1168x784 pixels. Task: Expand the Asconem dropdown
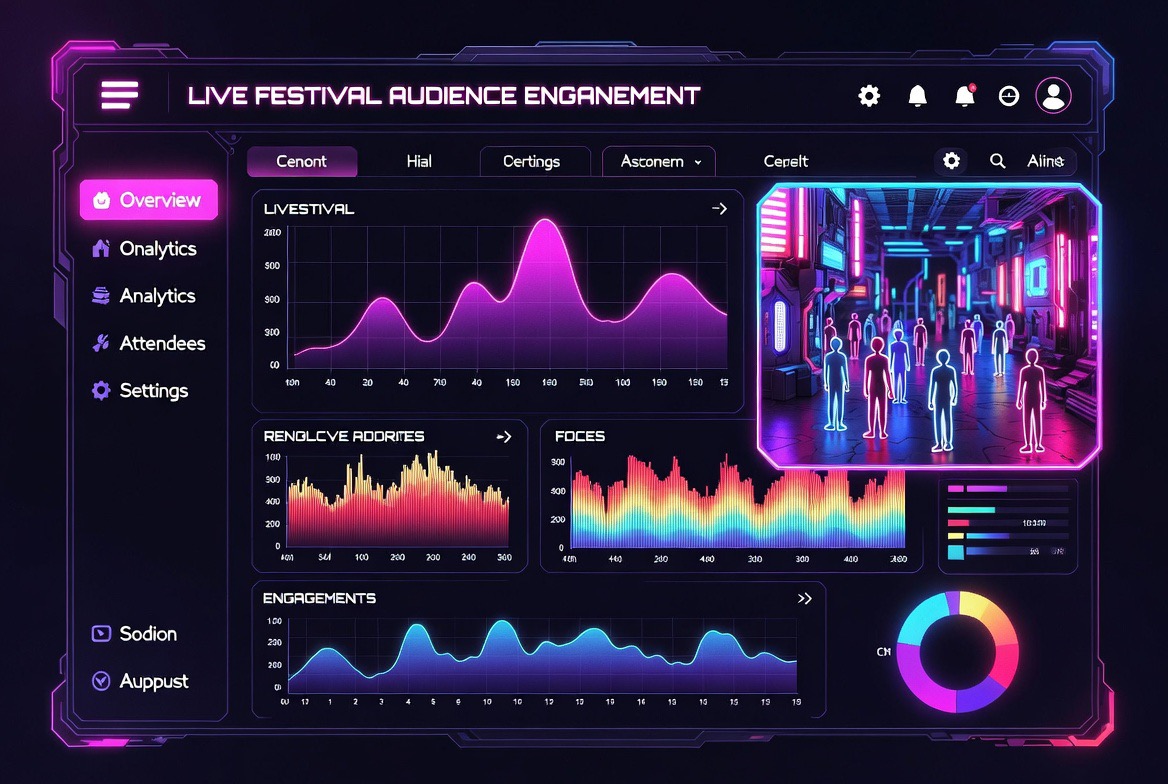coord(658,162)
